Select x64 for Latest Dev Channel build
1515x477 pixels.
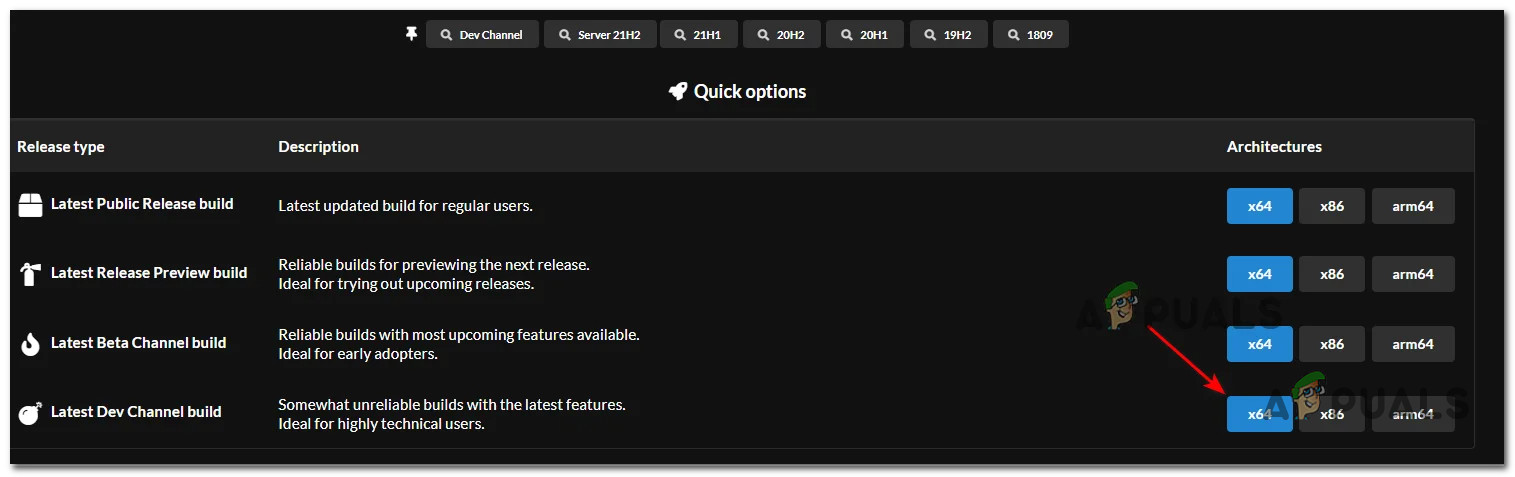point(1259,414)
